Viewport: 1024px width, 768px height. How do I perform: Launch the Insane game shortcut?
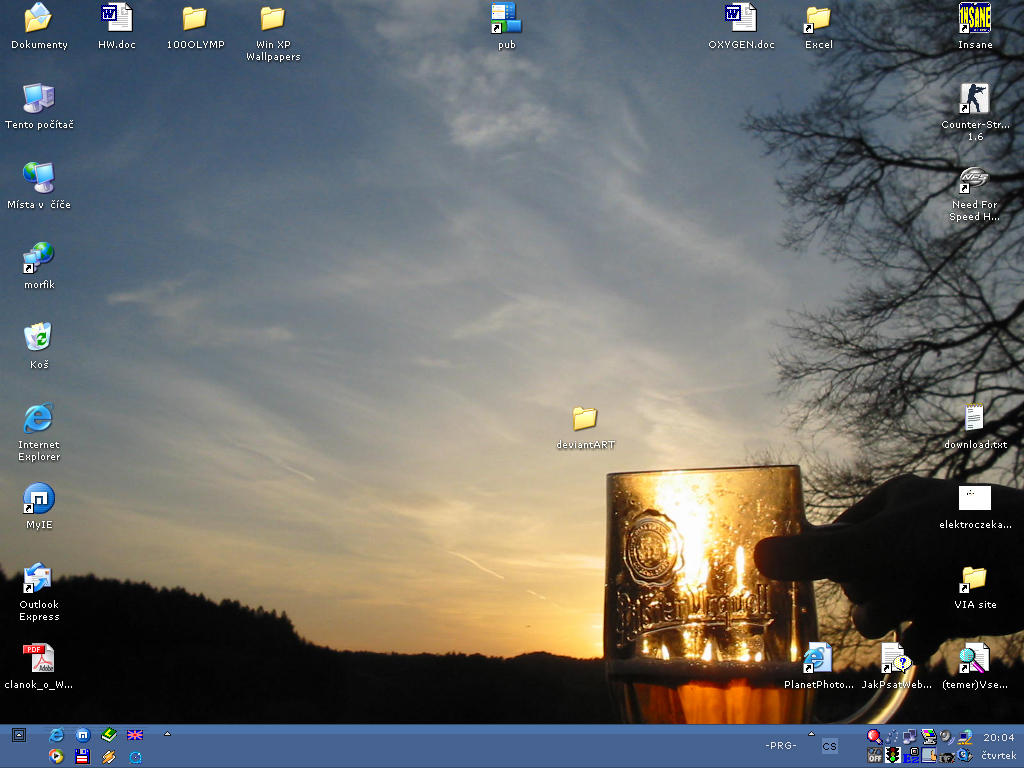coord(974,18)
